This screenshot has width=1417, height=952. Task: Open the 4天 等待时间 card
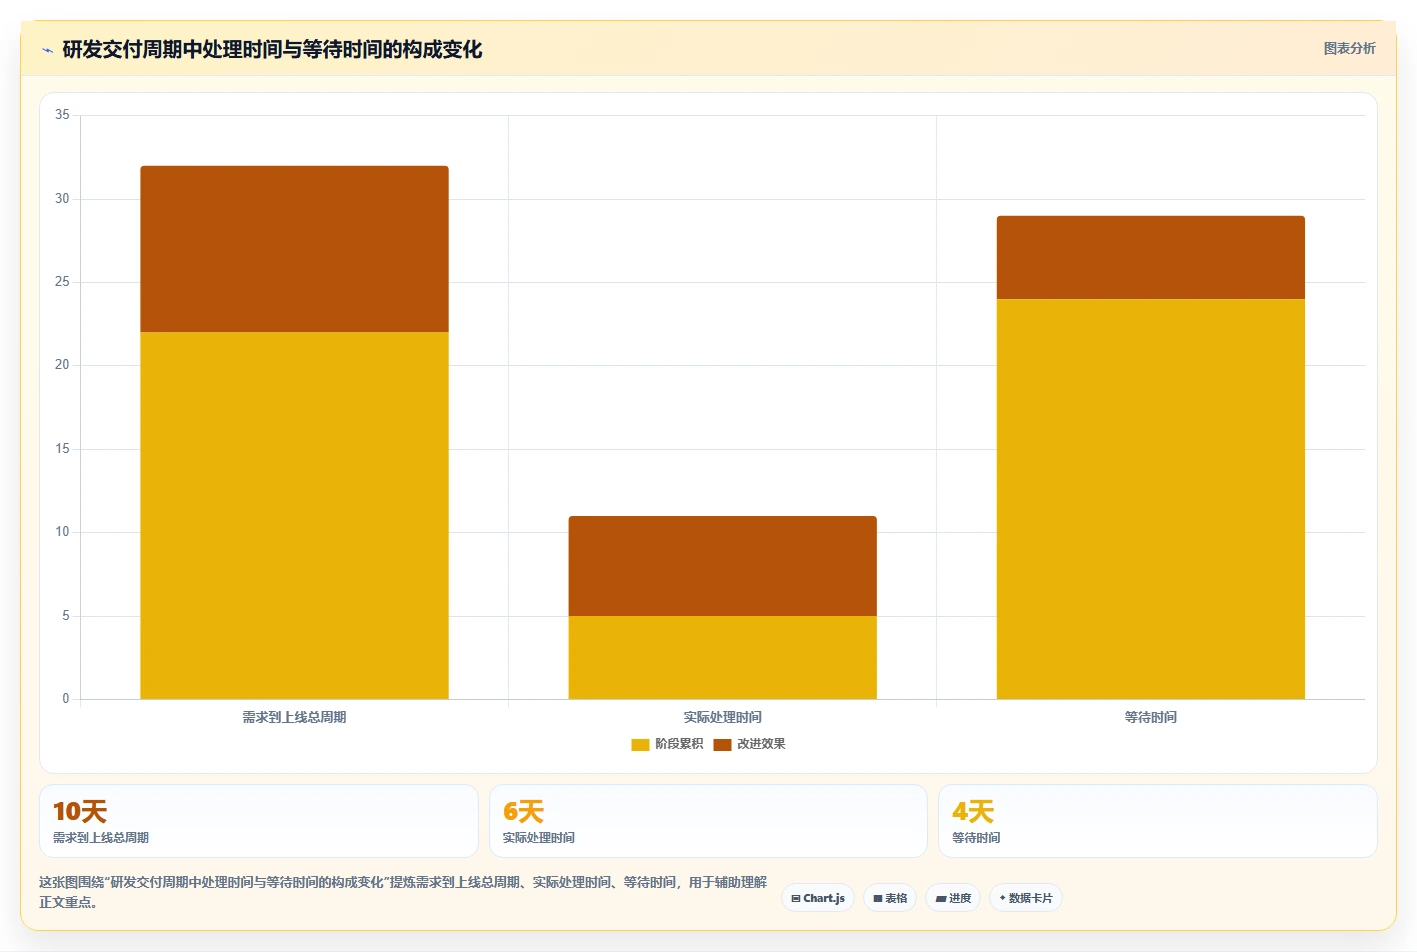tap(1158, 821)
